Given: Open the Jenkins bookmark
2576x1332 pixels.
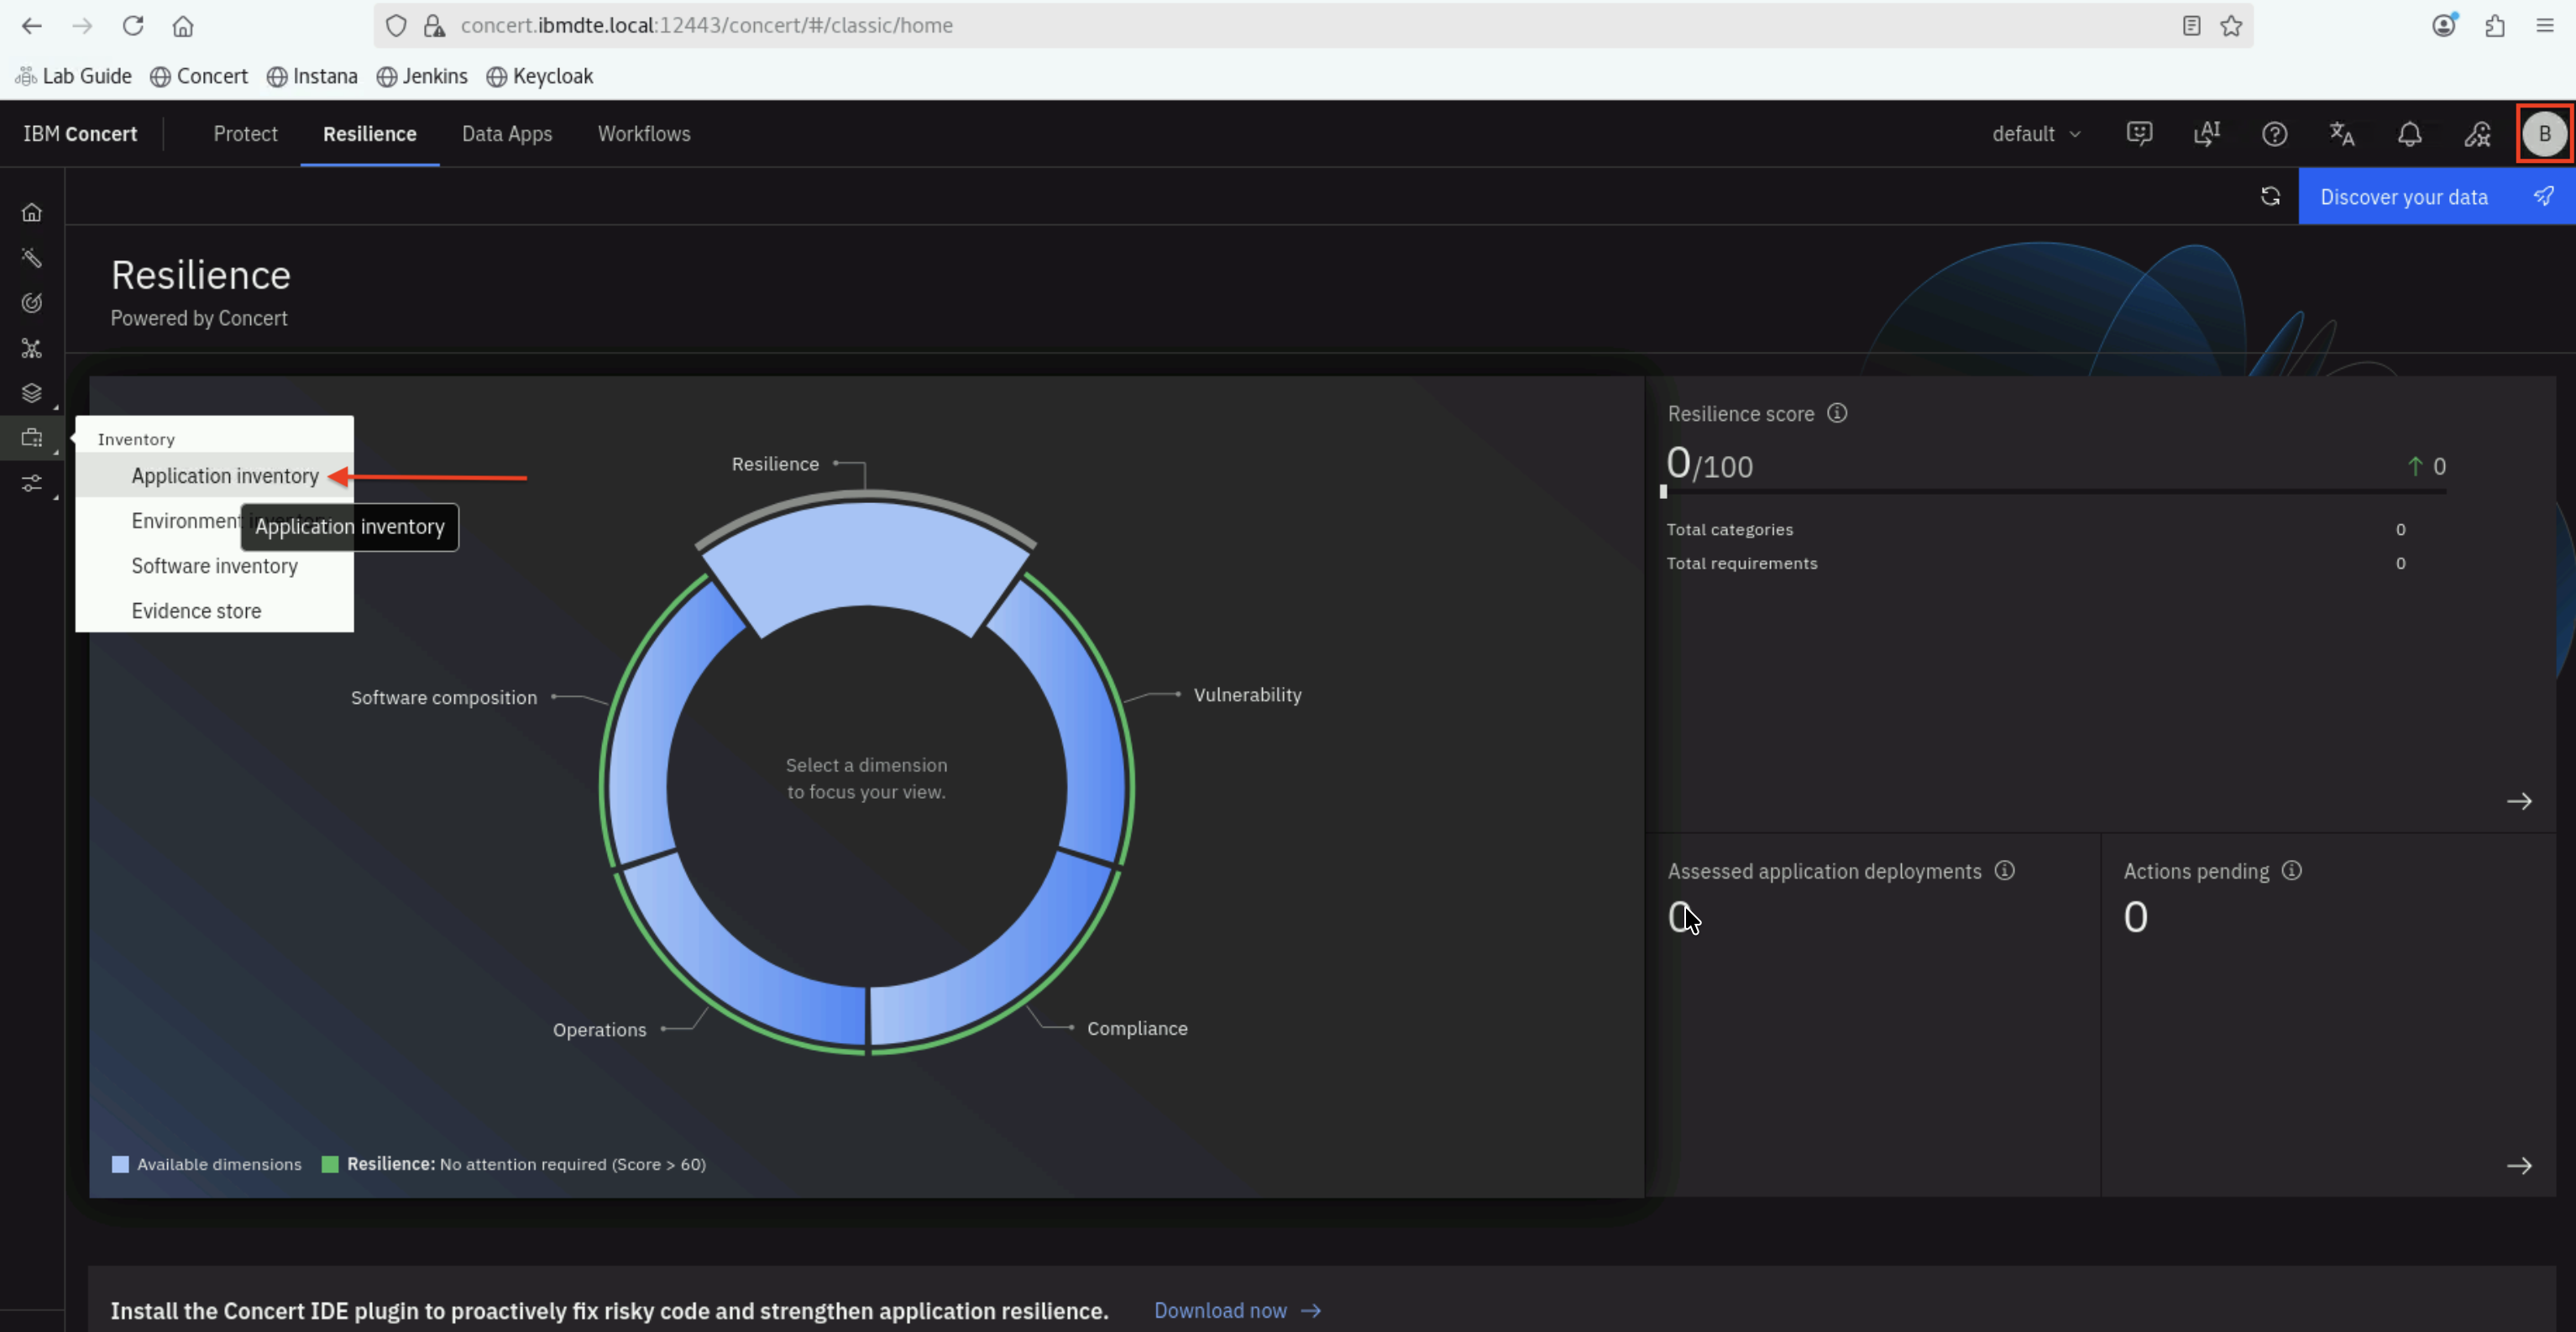Looking at the screenshot, I should (x=422, y=76).
